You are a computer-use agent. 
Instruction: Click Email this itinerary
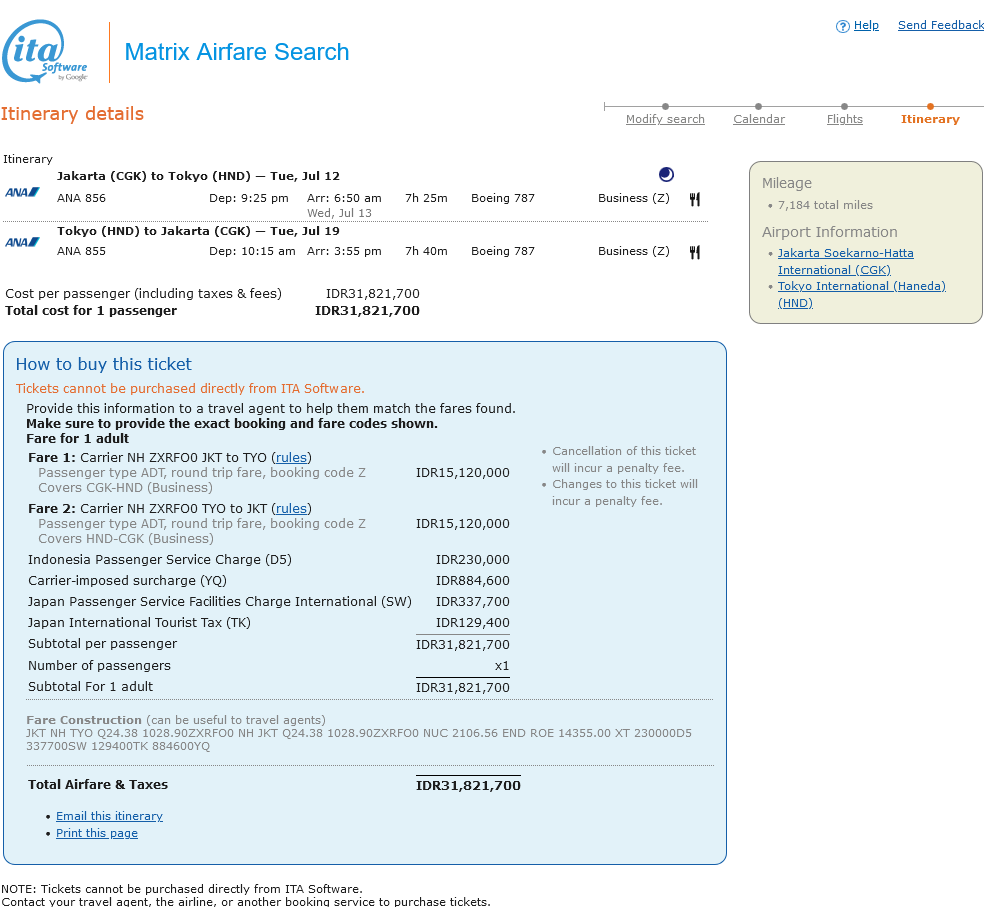coord(109,816)
